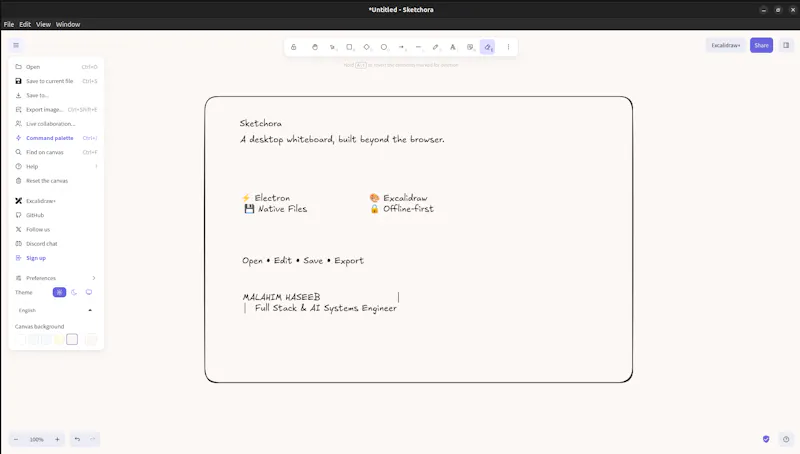Screen dimensions: 800x454
Task: Open the help question mark button
Action: click(x=786, y=439)
